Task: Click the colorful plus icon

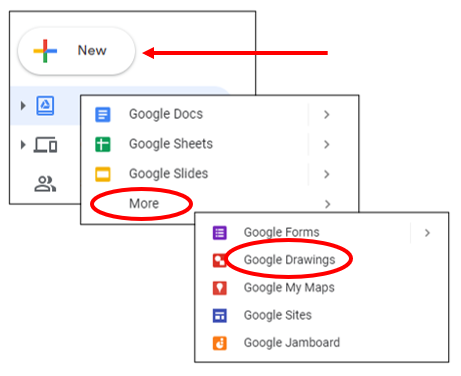Action: (45, 51)
